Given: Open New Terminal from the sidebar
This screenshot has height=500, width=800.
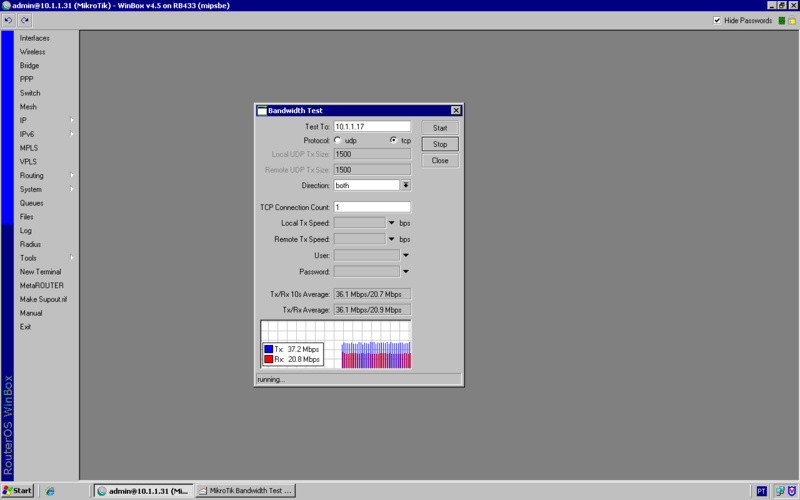Looking at the screenshot, I should tap(40, 272).
